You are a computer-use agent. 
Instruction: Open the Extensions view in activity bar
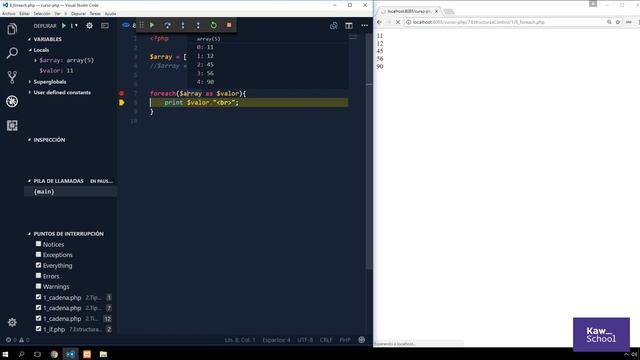12,125
